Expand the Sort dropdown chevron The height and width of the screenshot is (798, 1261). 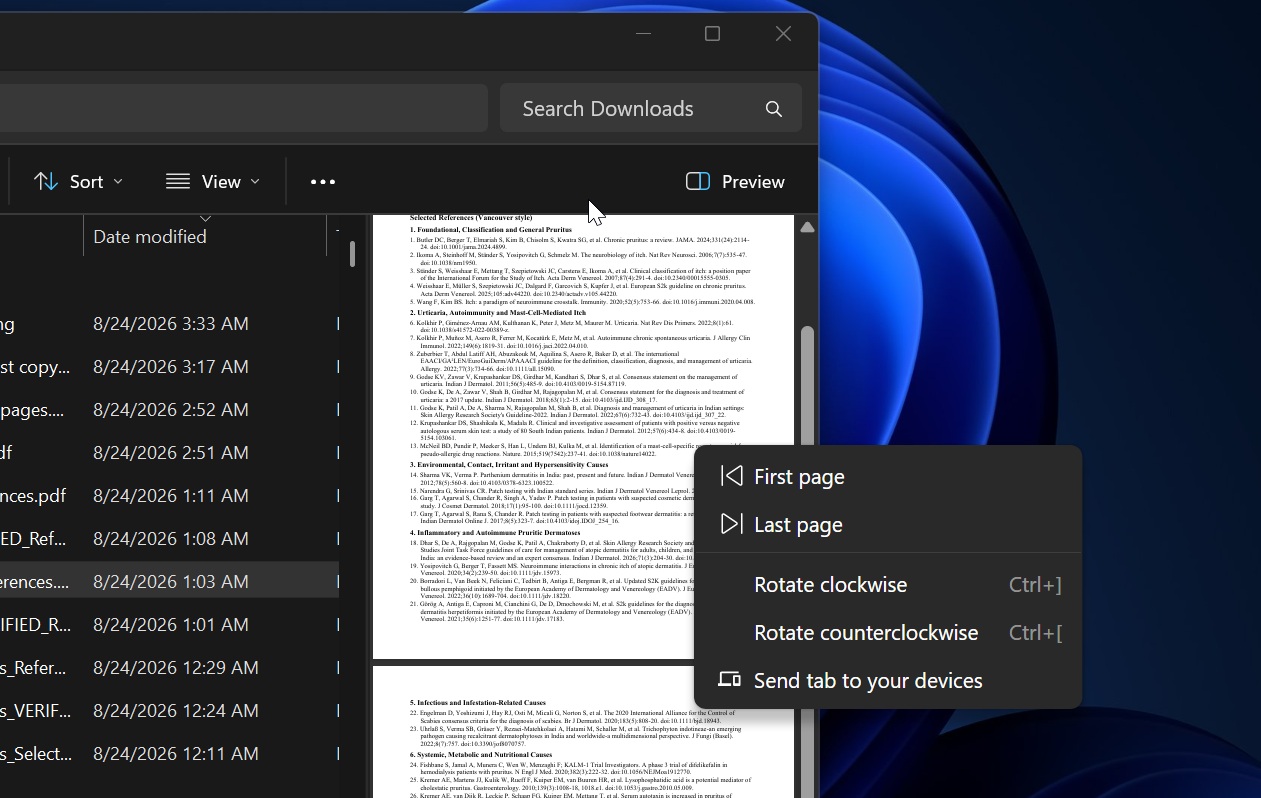click(118, 181)
